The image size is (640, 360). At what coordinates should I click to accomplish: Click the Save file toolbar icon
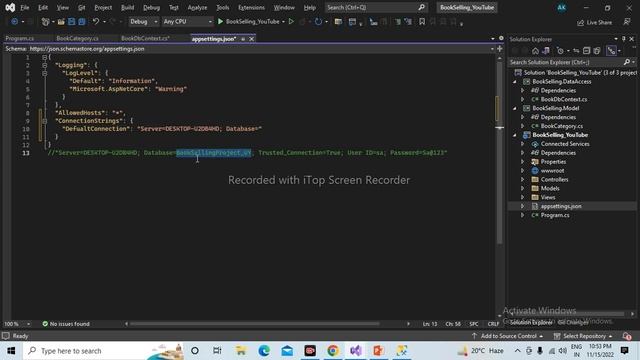point(71,22)
